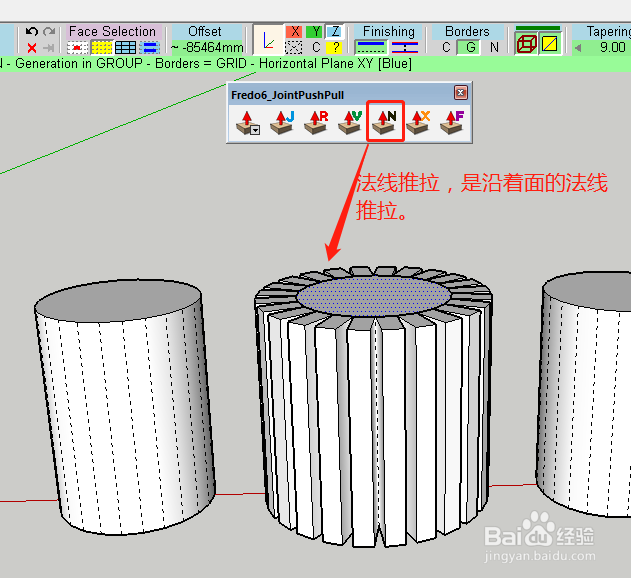Toggle first Finishing option with dashed line
This screenshot has height=578, width=631.
click(371, 47)
